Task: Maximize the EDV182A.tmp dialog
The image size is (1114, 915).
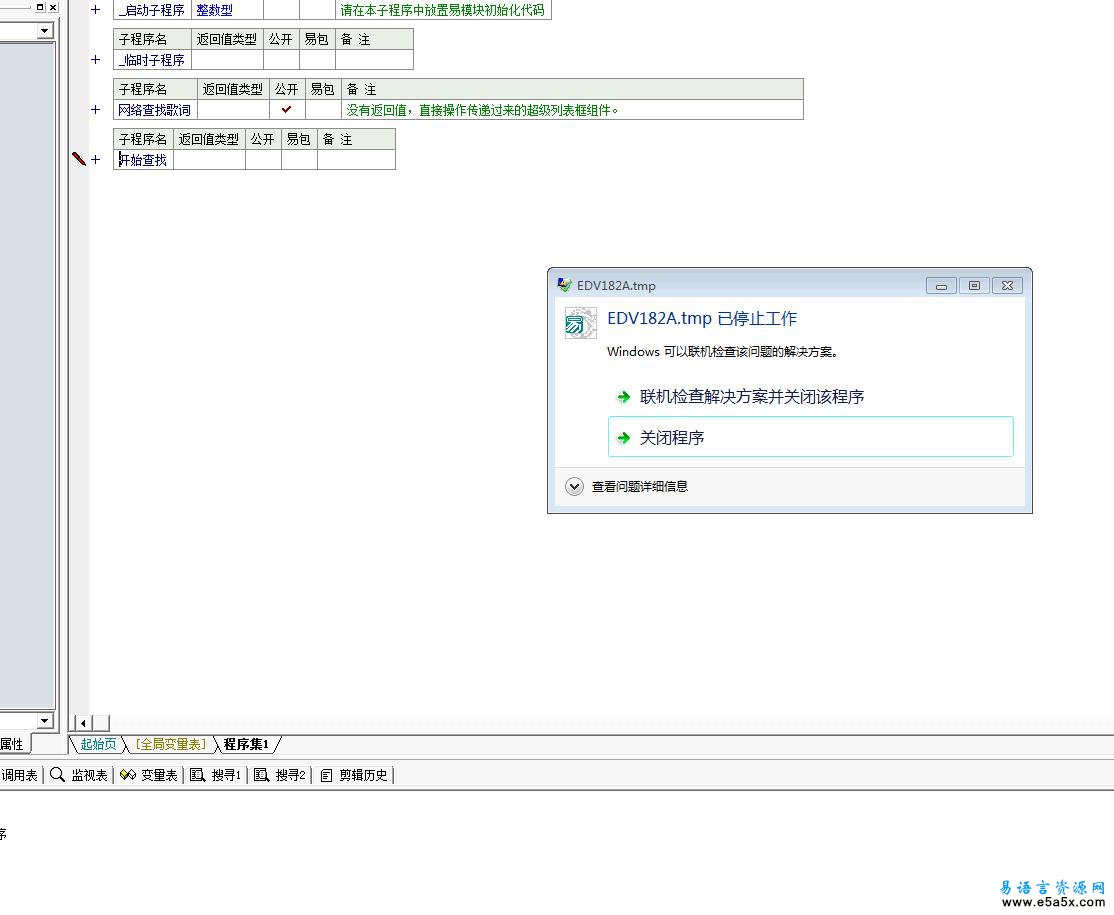Action: (974, 286)
